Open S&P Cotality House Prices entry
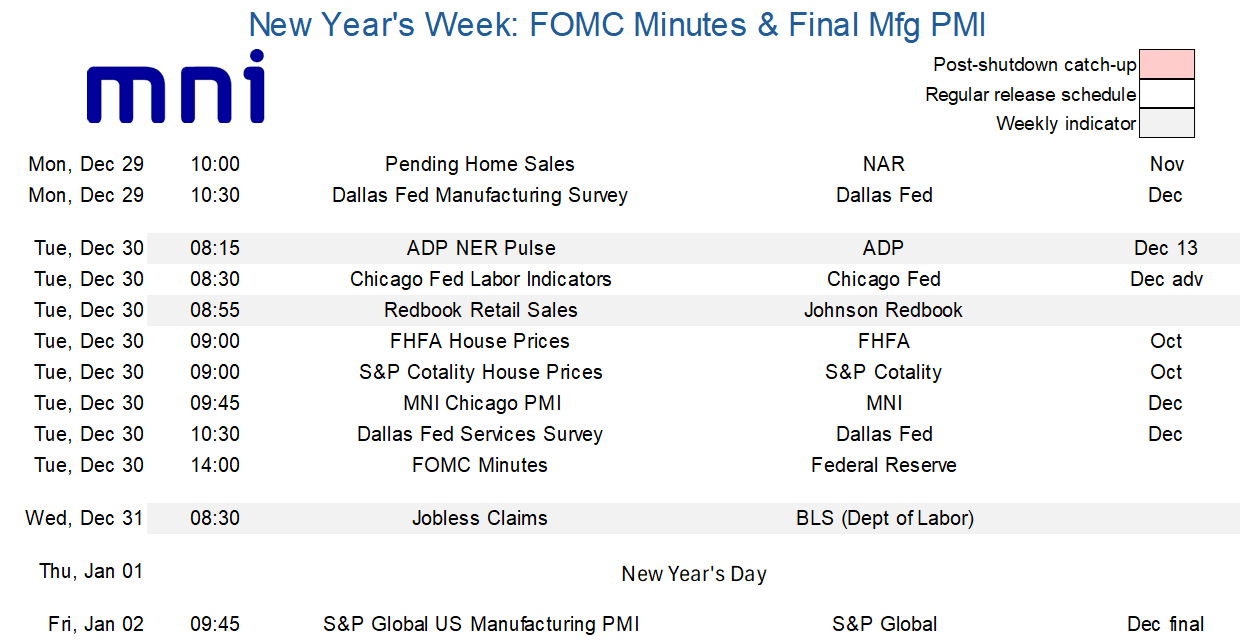This screenshot has width=1243, height=642. coord(481,372)
